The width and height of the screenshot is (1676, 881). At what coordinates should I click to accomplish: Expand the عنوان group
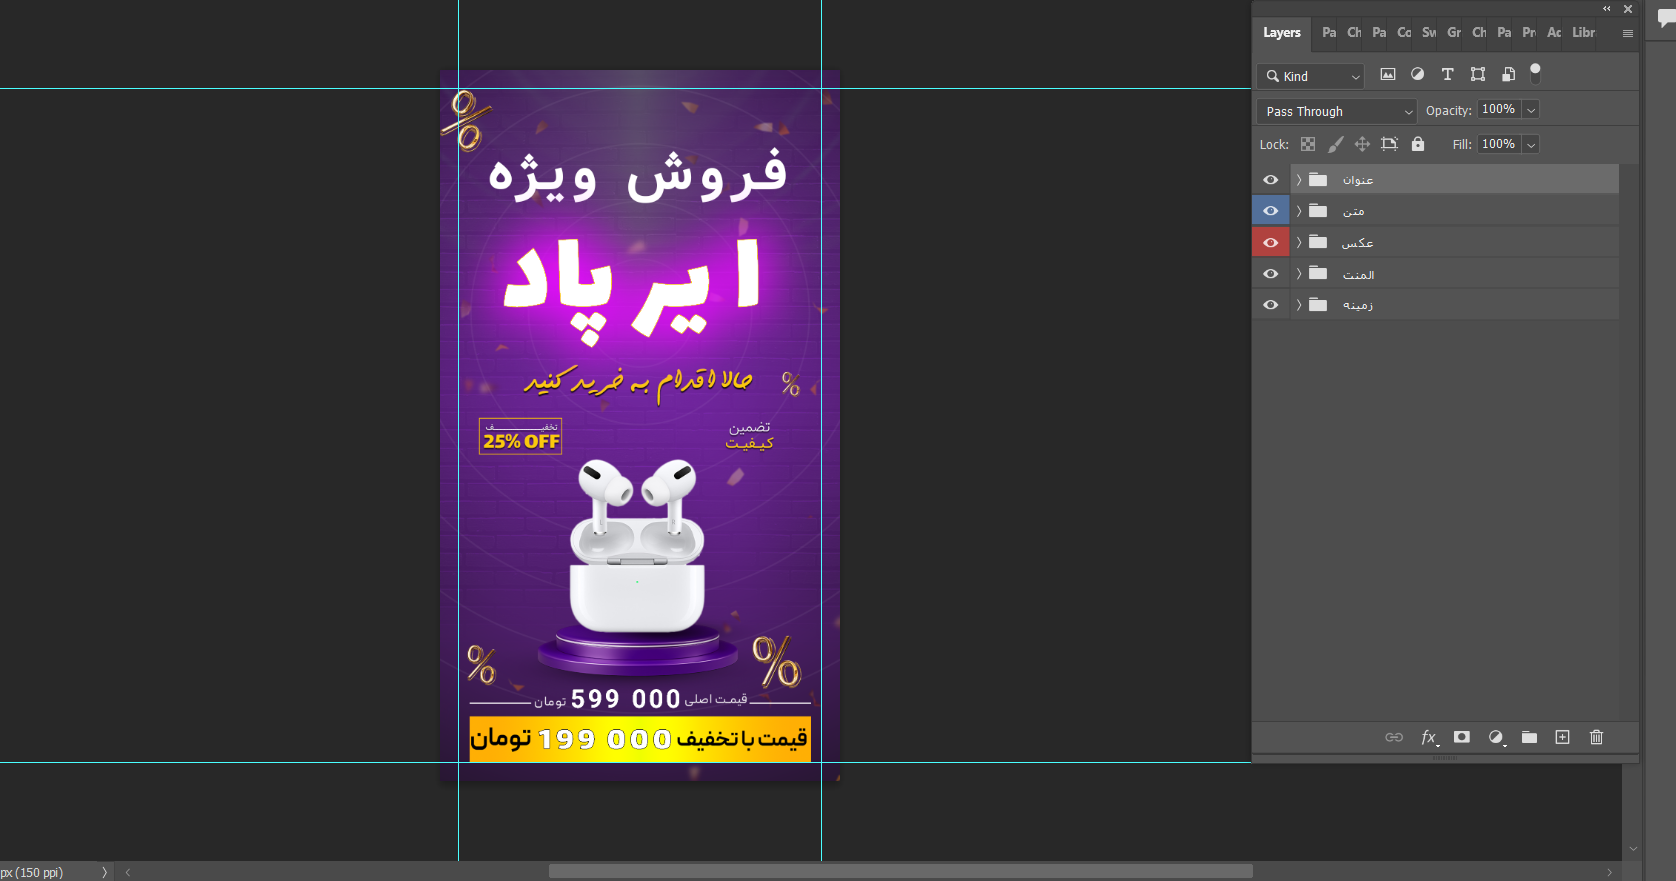[x=1299, y=180]
